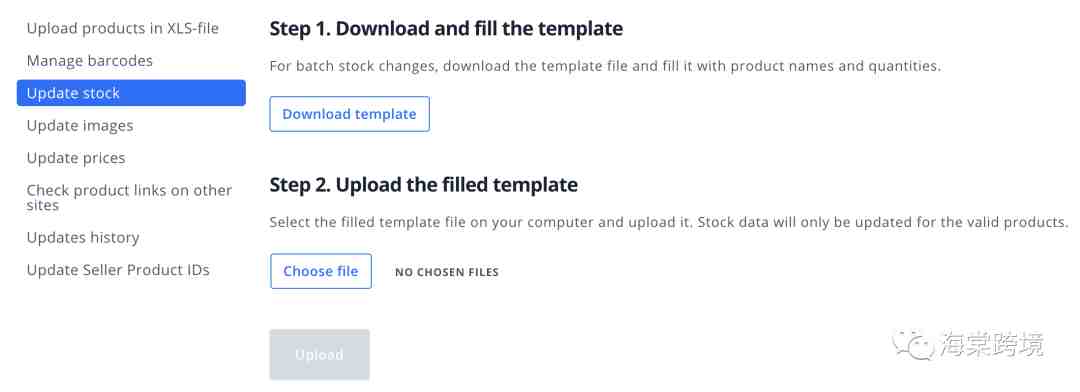The width and height of the screenshot is (1080, 392).
Task: Open Update Seller Product IDs section
Action: [x=118, y=270]
